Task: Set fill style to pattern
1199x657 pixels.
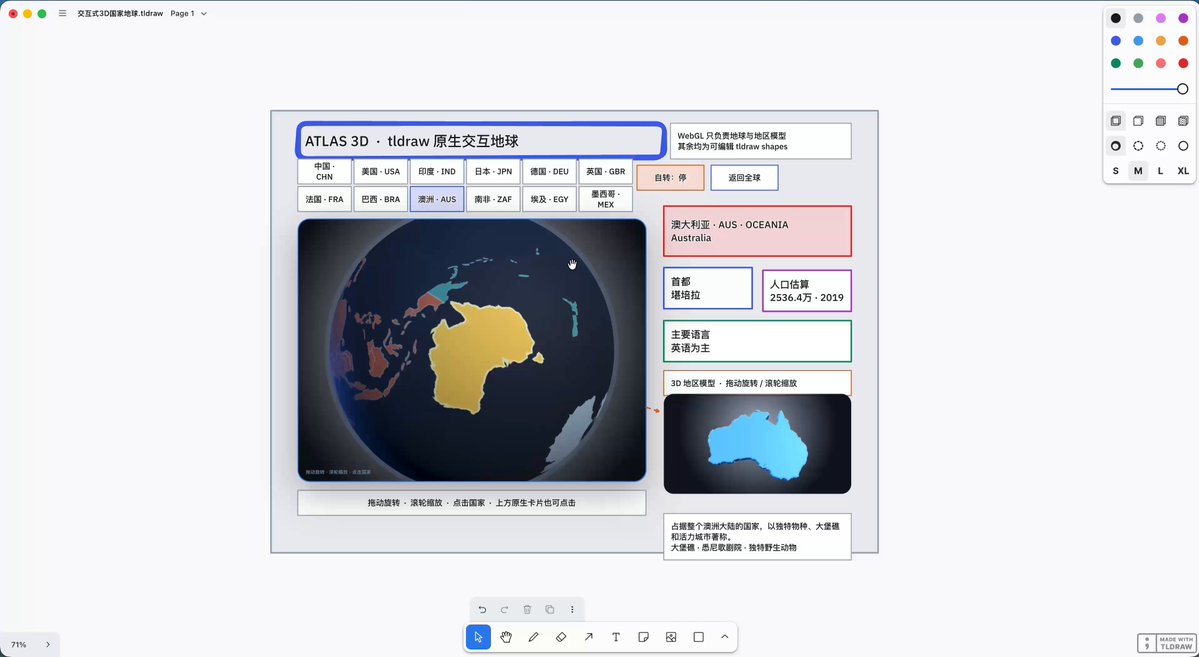Action: tap(1183, 121)
